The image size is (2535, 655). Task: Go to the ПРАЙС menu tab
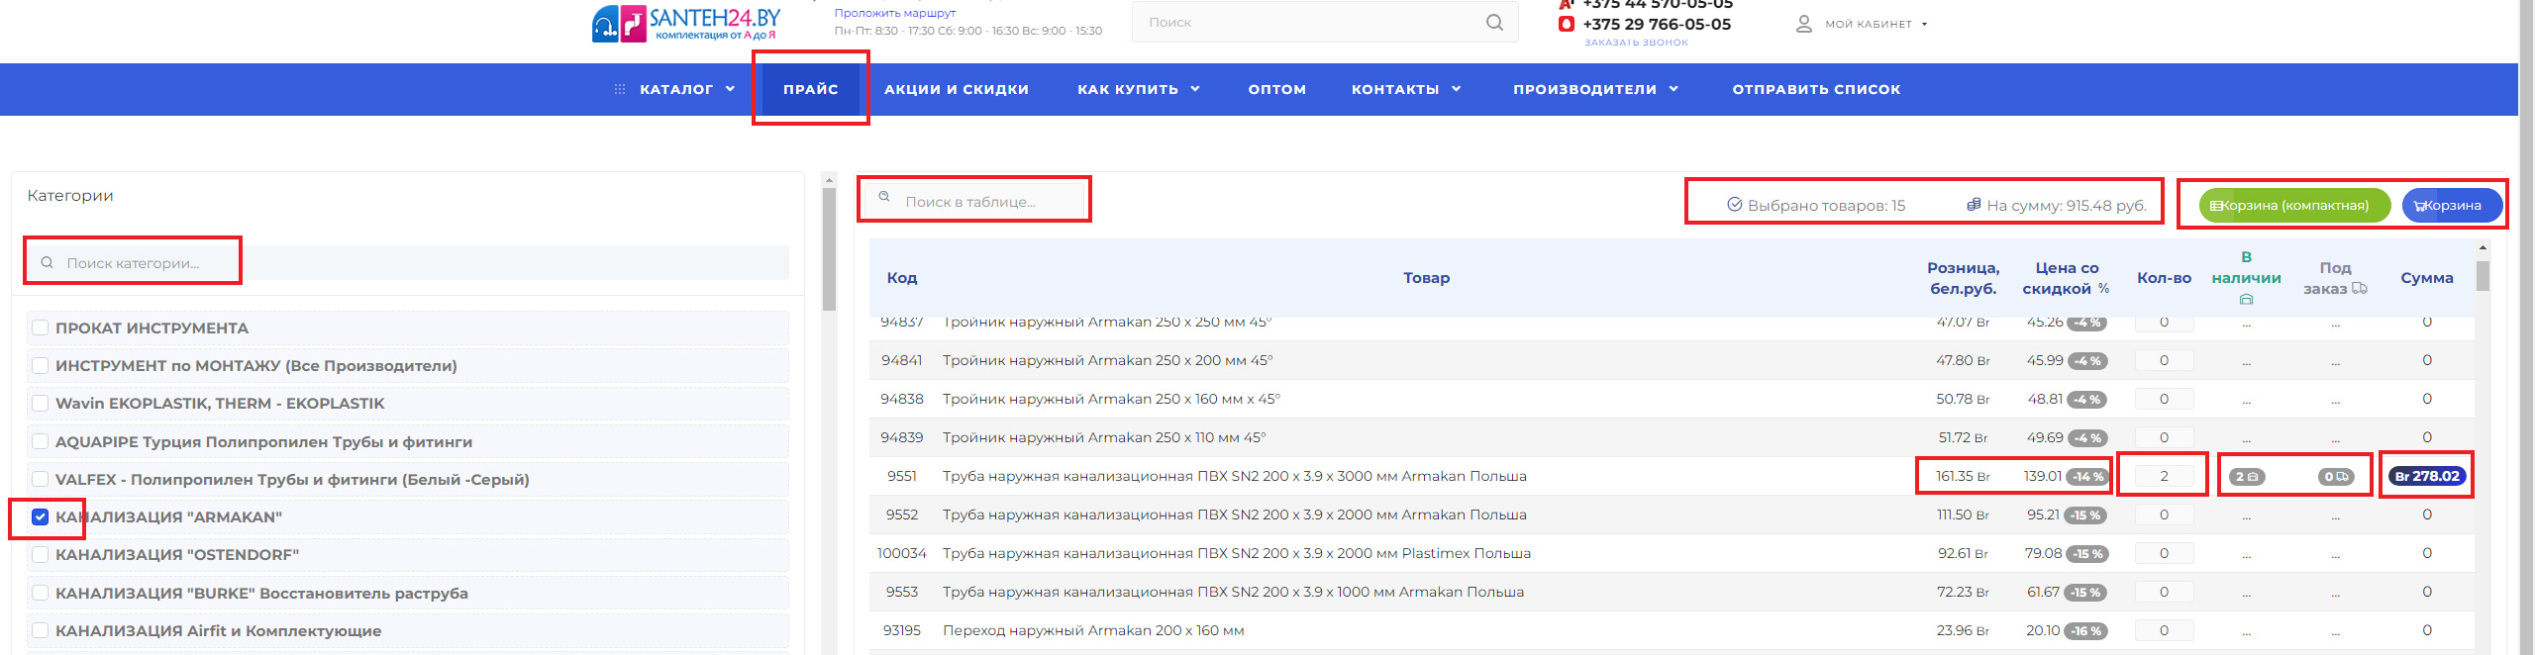click(810, 89)
